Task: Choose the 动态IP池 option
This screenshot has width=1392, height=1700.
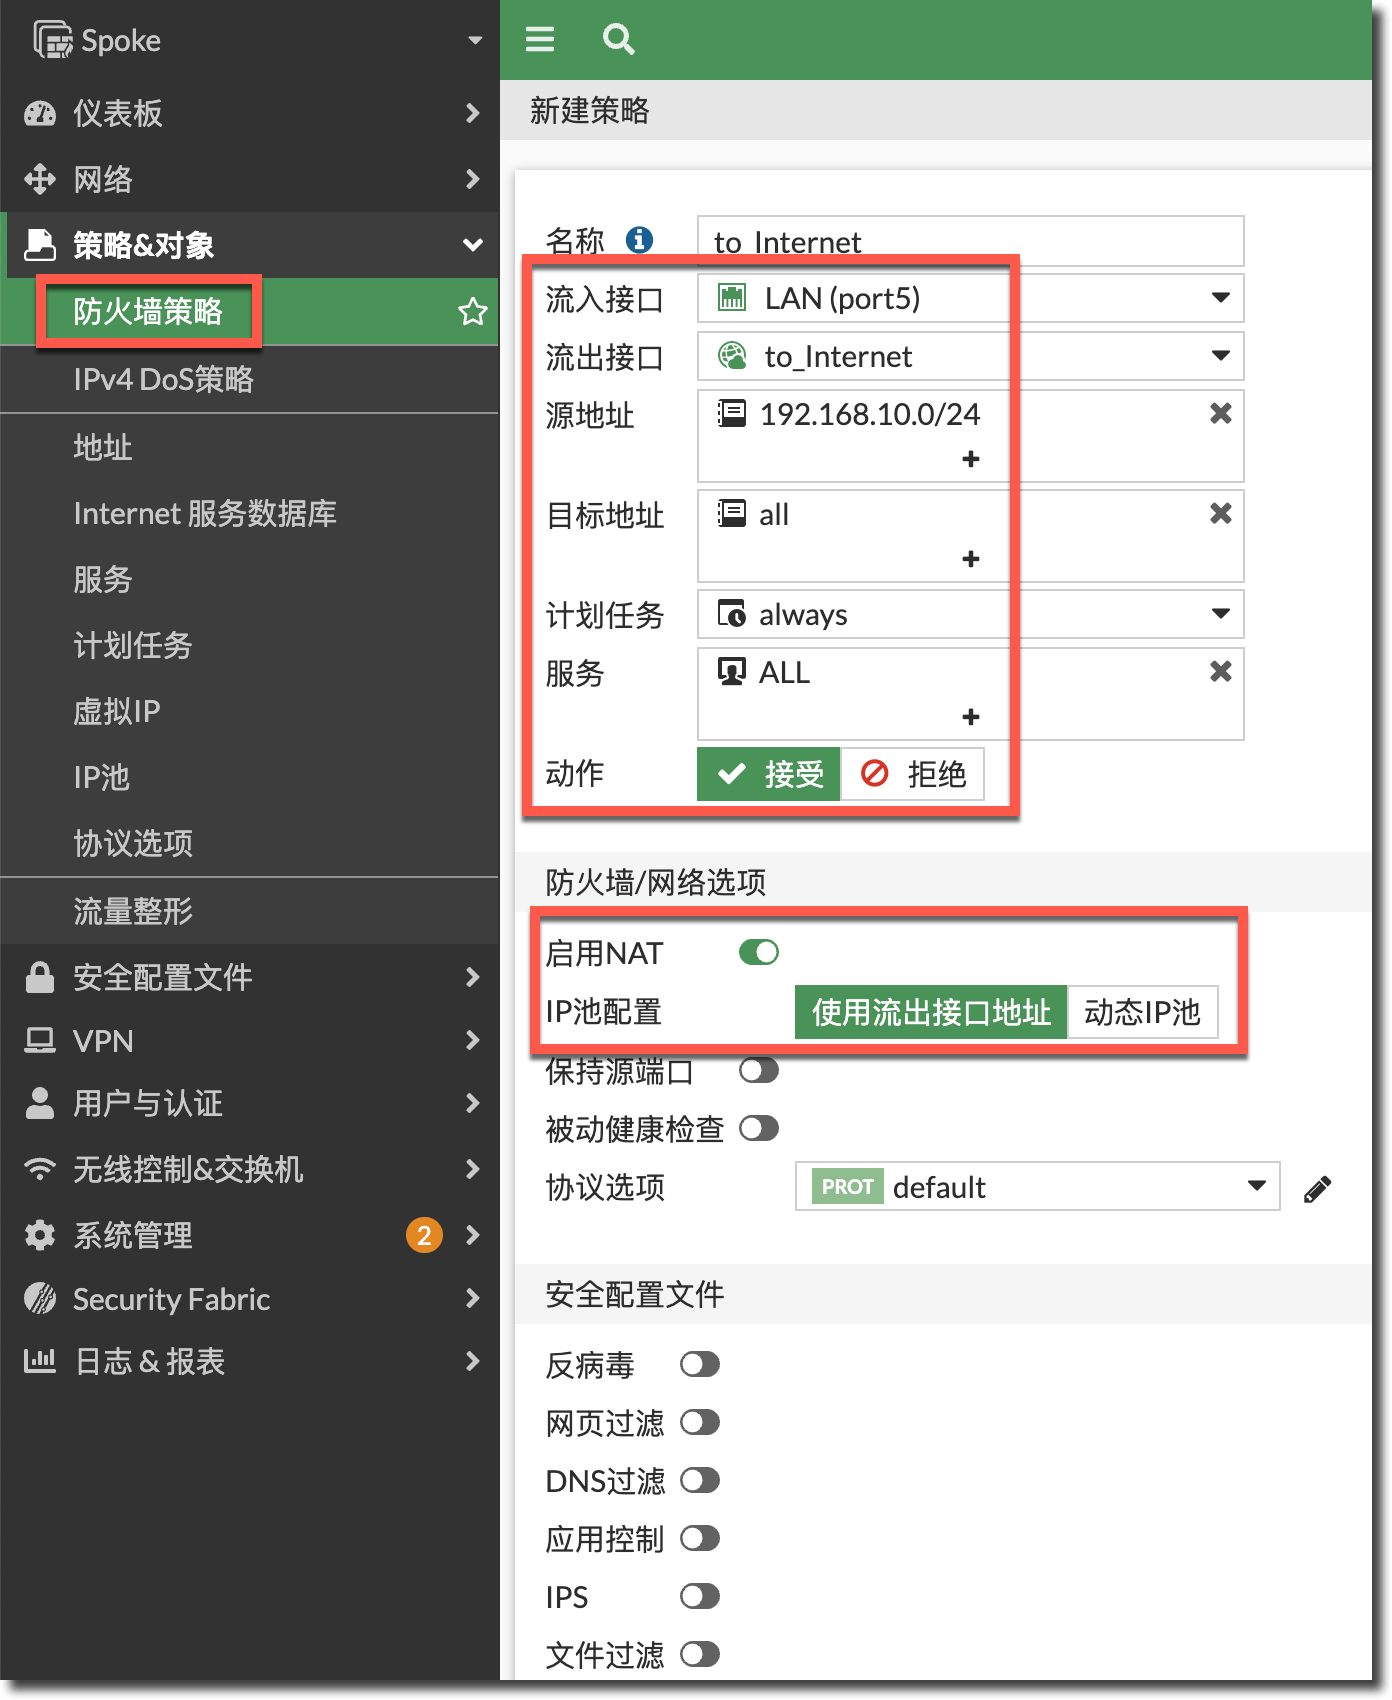Action: 1142,1012
